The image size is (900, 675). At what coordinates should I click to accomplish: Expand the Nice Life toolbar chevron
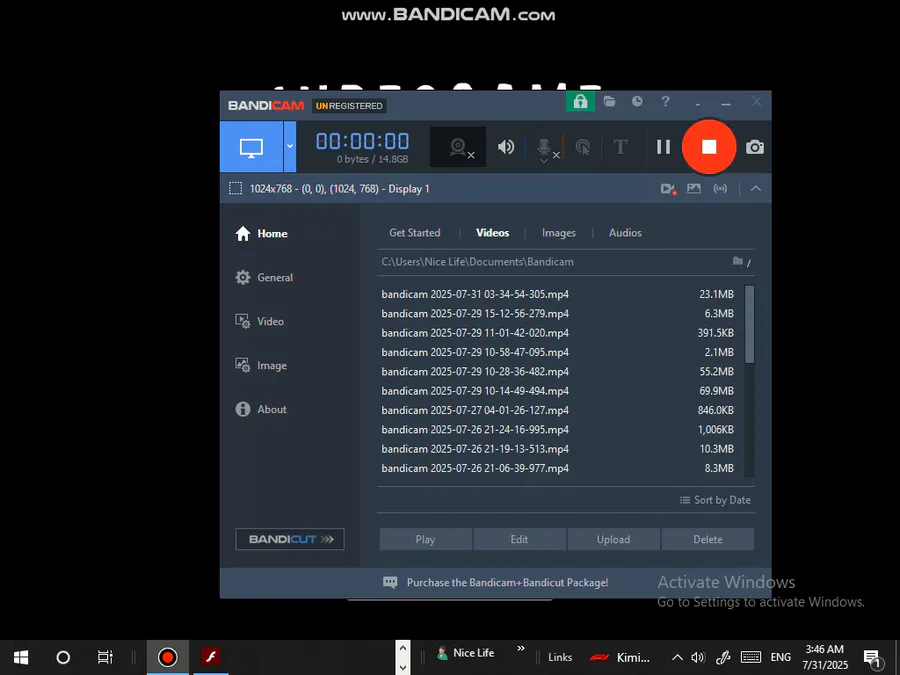point(521,649)
